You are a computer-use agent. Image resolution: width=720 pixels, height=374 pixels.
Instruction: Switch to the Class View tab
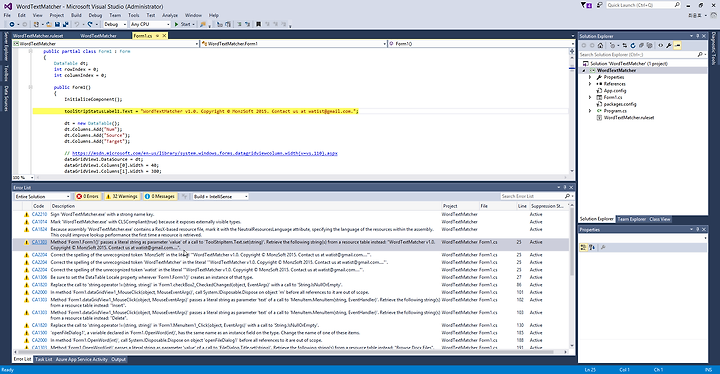pyautogui.click(x=659, y=219)
